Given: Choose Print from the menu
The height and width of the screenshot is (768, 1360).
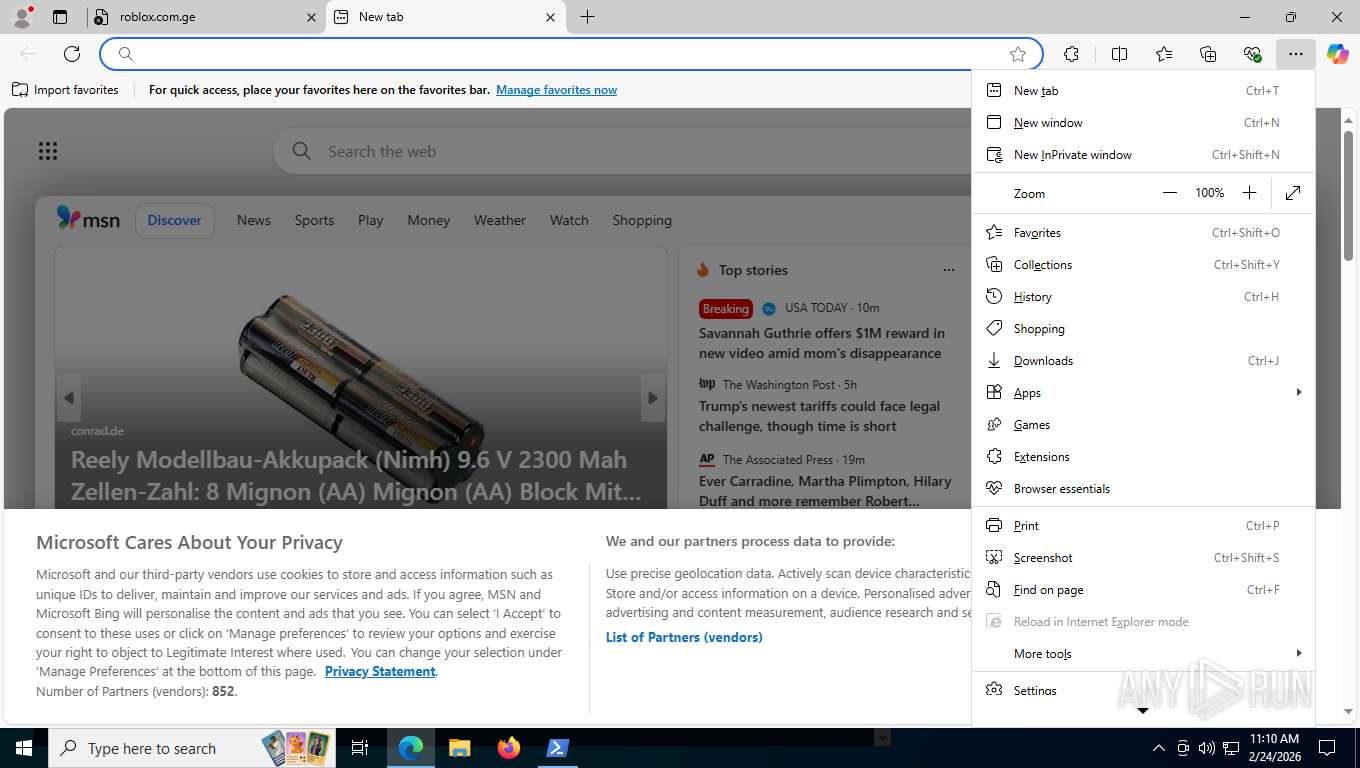Looking at the screenshot, I should pyautogui.click(x=1143, y=526).
